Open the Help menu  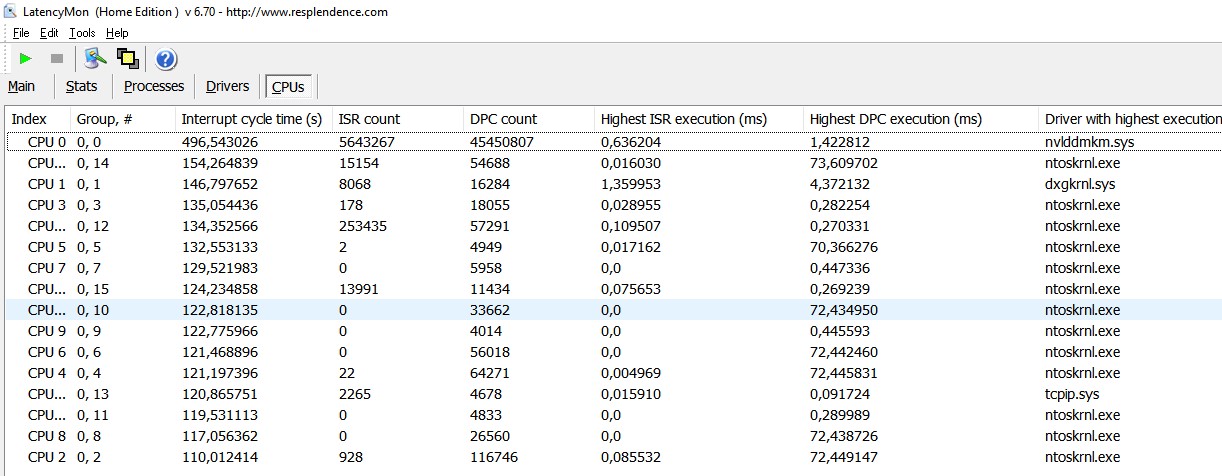[x=117, y=33]
